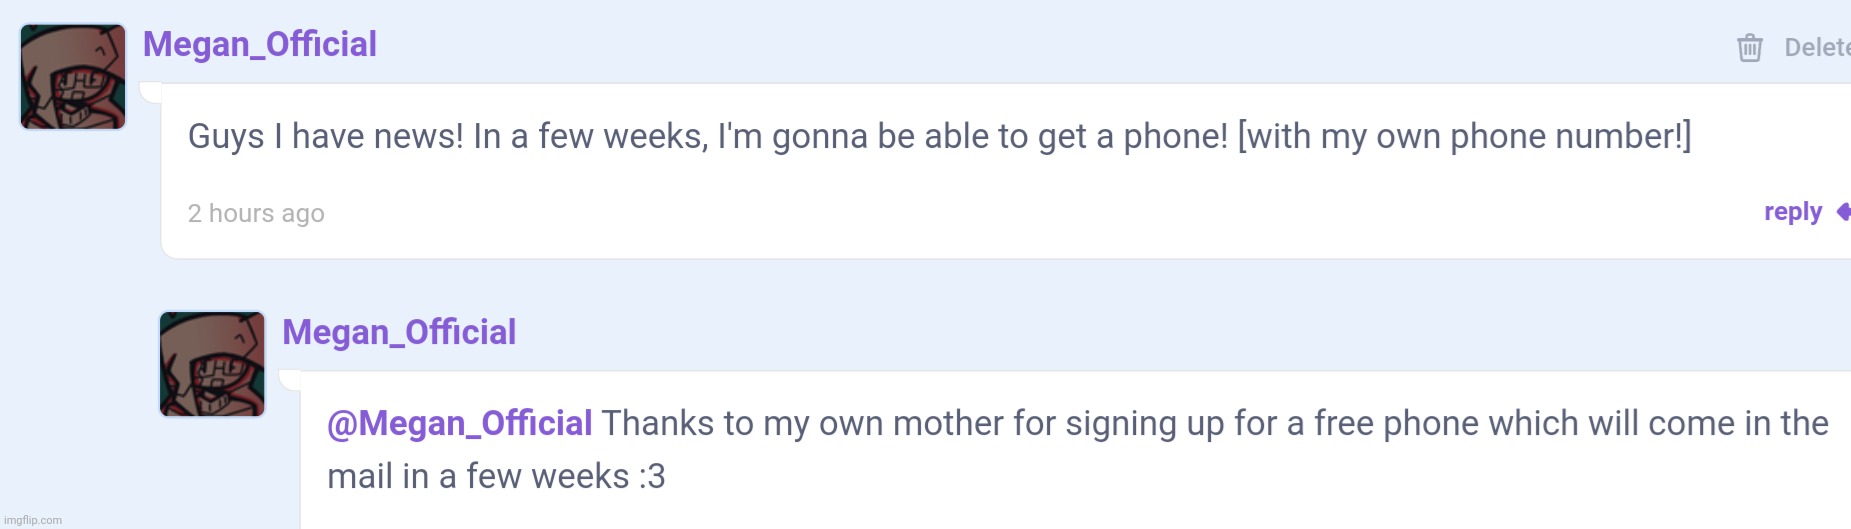1851x529 pixels.
Task: Click the Delete label beside the trash icon
Action: (1817, 47)
